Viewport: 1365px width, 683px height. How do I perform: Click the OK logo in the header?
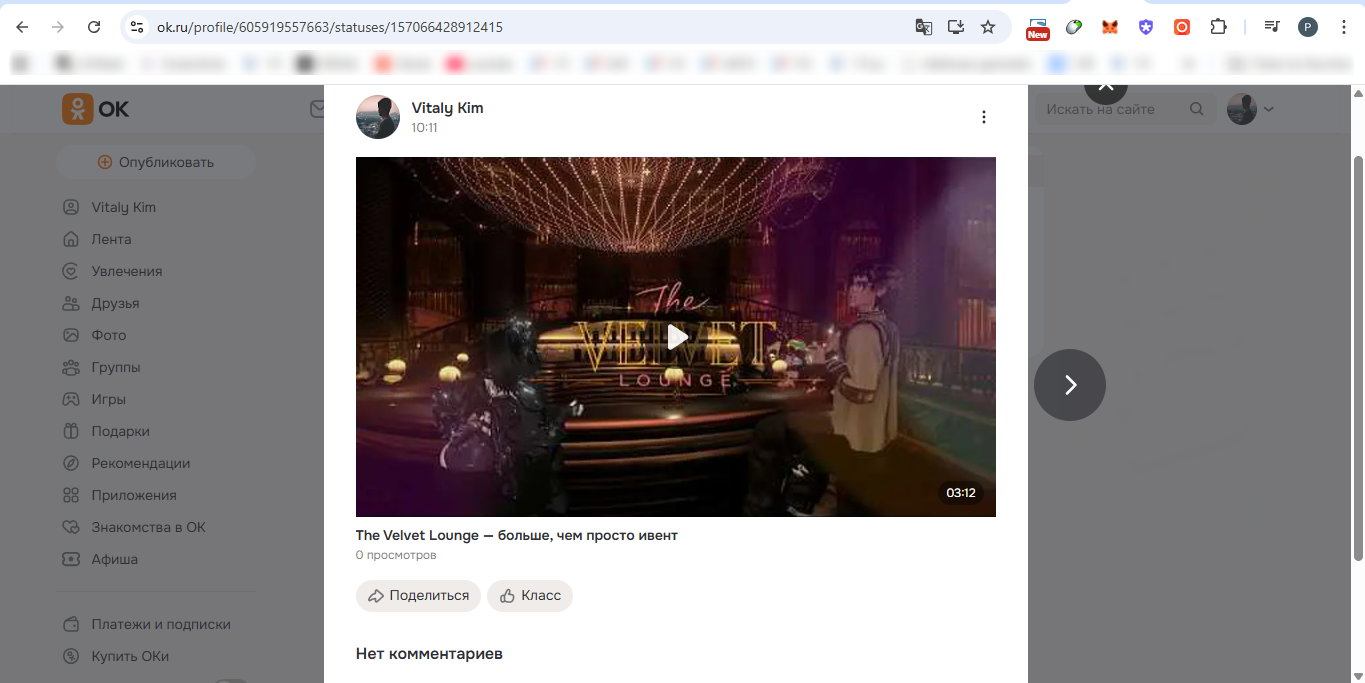[x=96, y=109]
